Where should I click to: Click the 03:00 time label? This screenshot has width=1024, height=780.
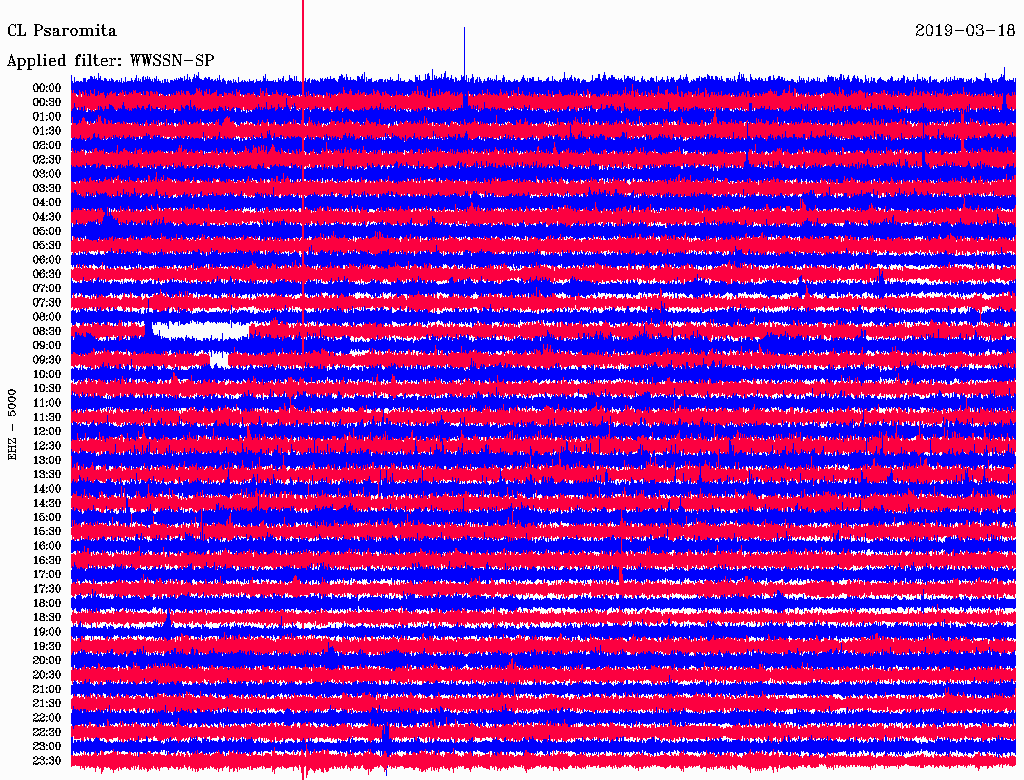tap(47, 174)
